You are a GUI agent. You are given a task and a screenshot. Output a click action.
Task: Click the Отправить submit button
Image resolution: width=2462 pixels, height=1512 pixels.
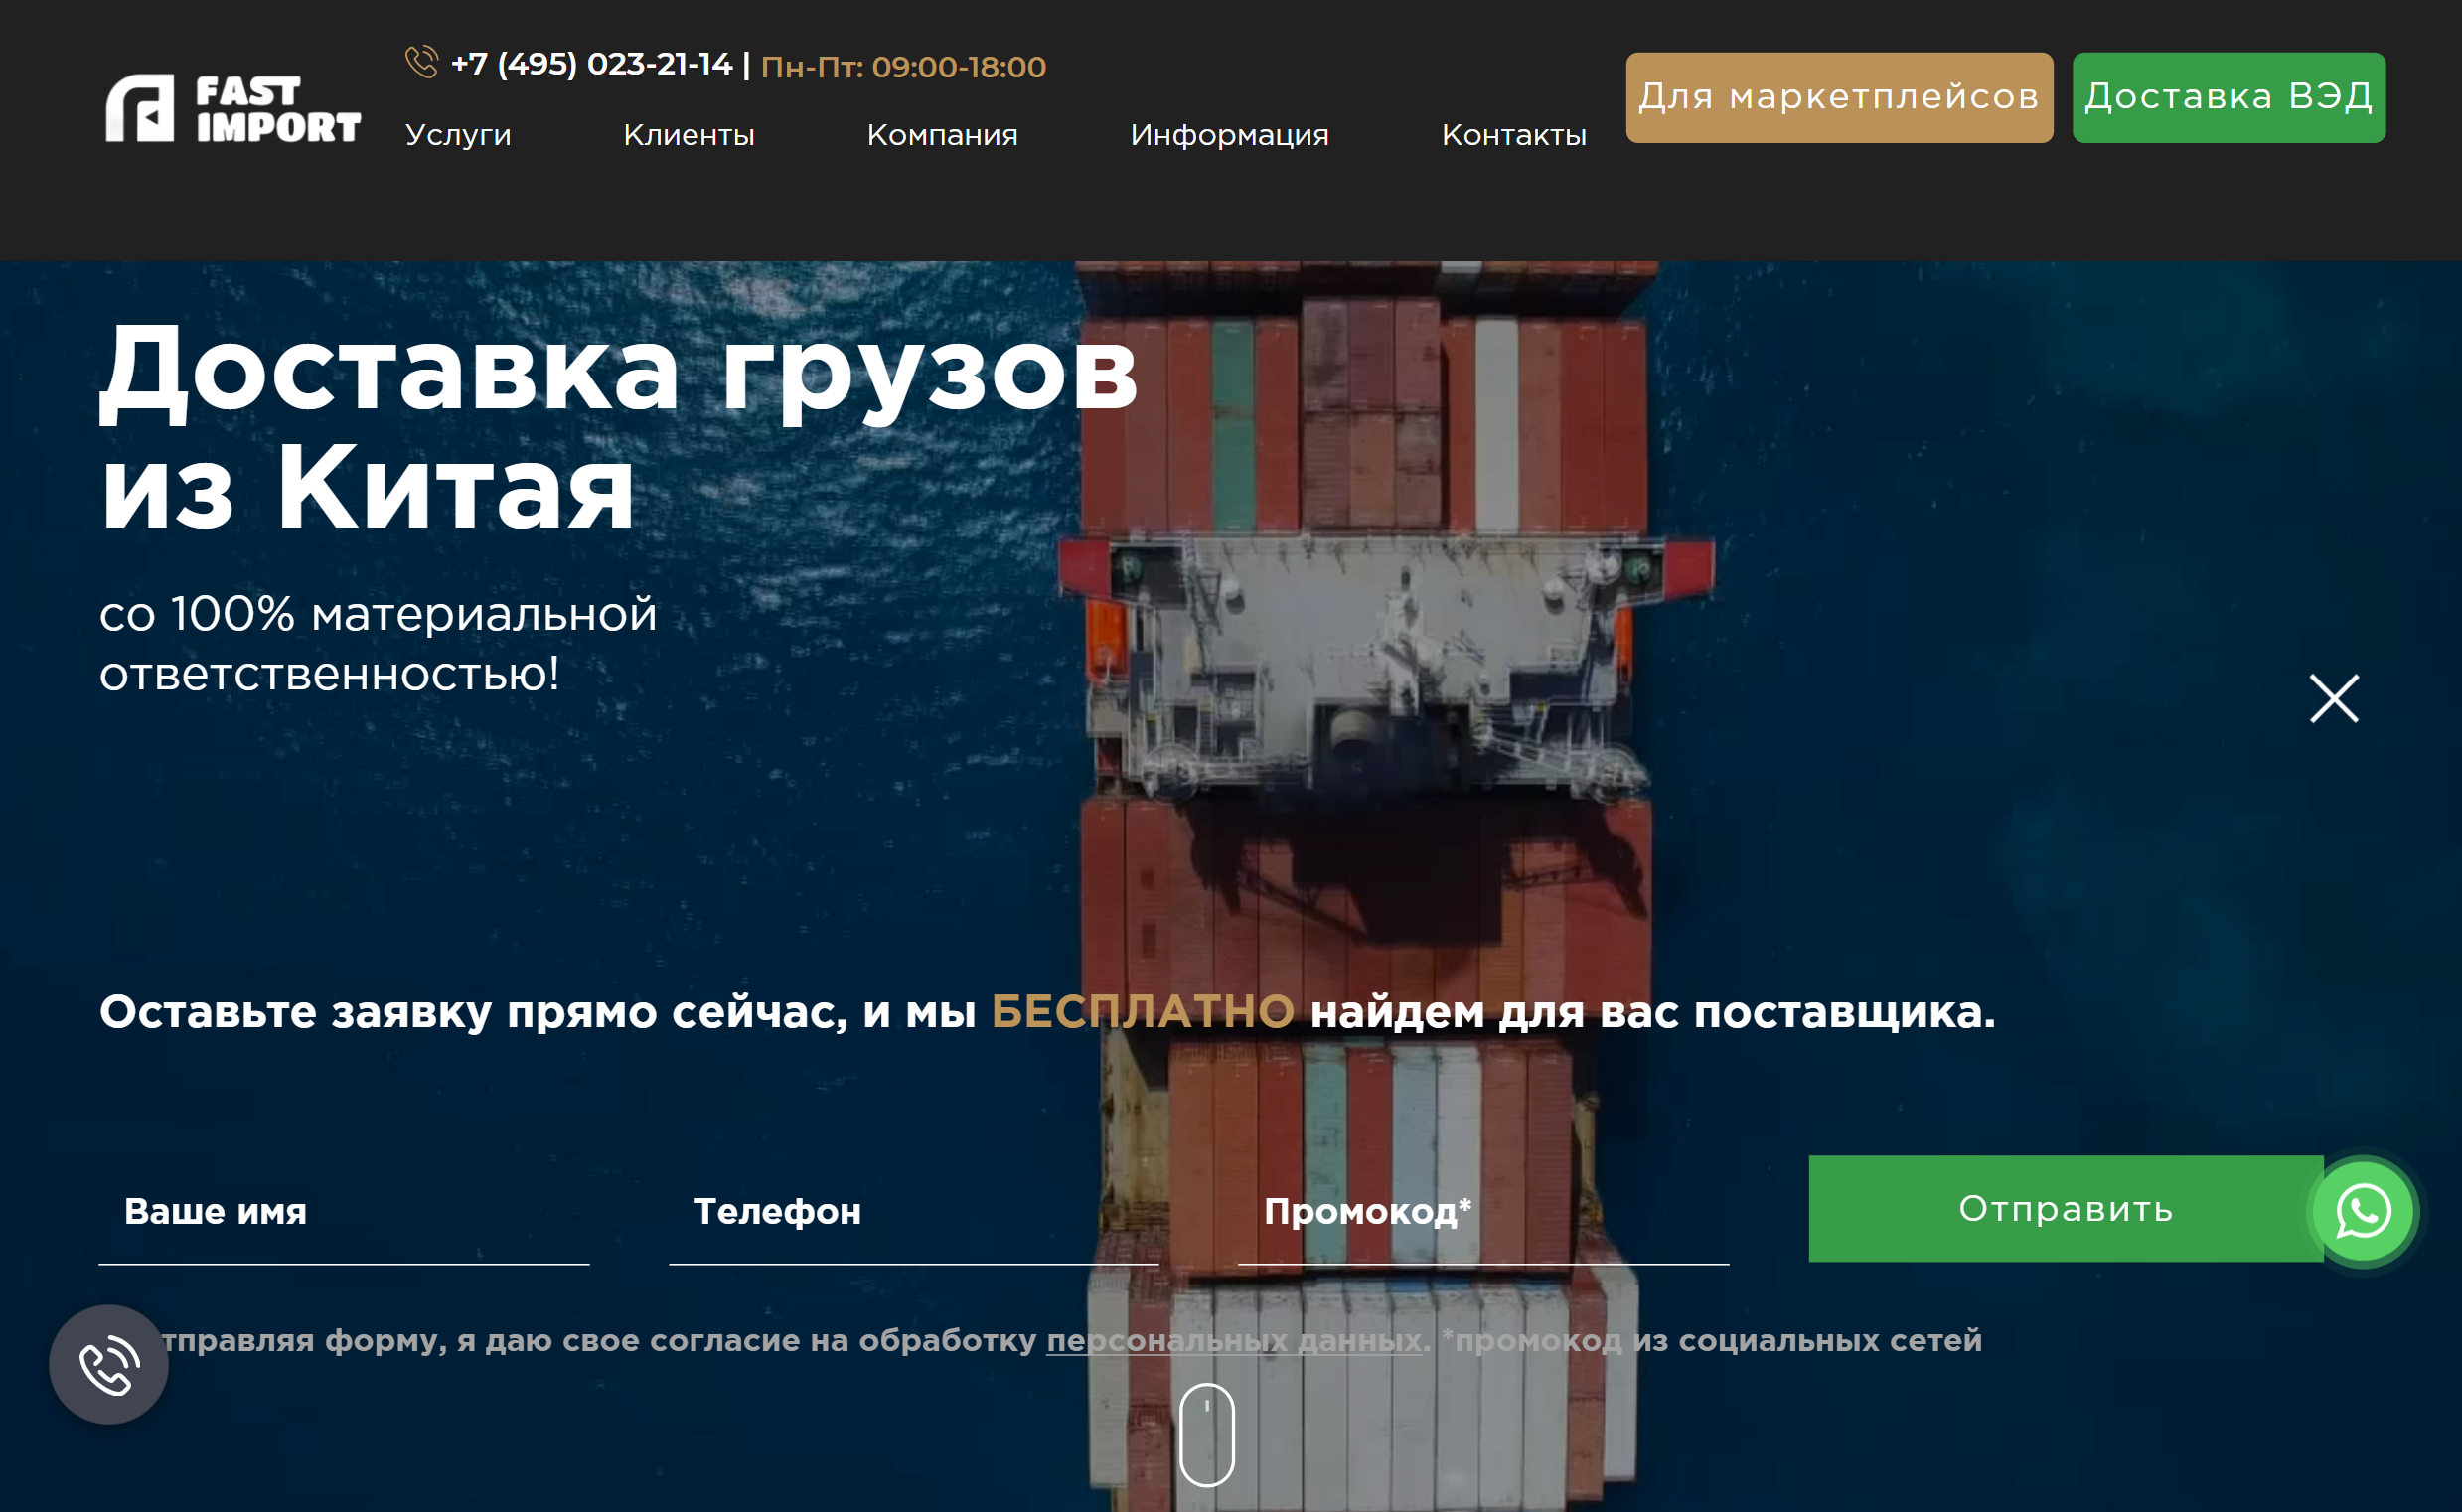pos(2065,1208)
